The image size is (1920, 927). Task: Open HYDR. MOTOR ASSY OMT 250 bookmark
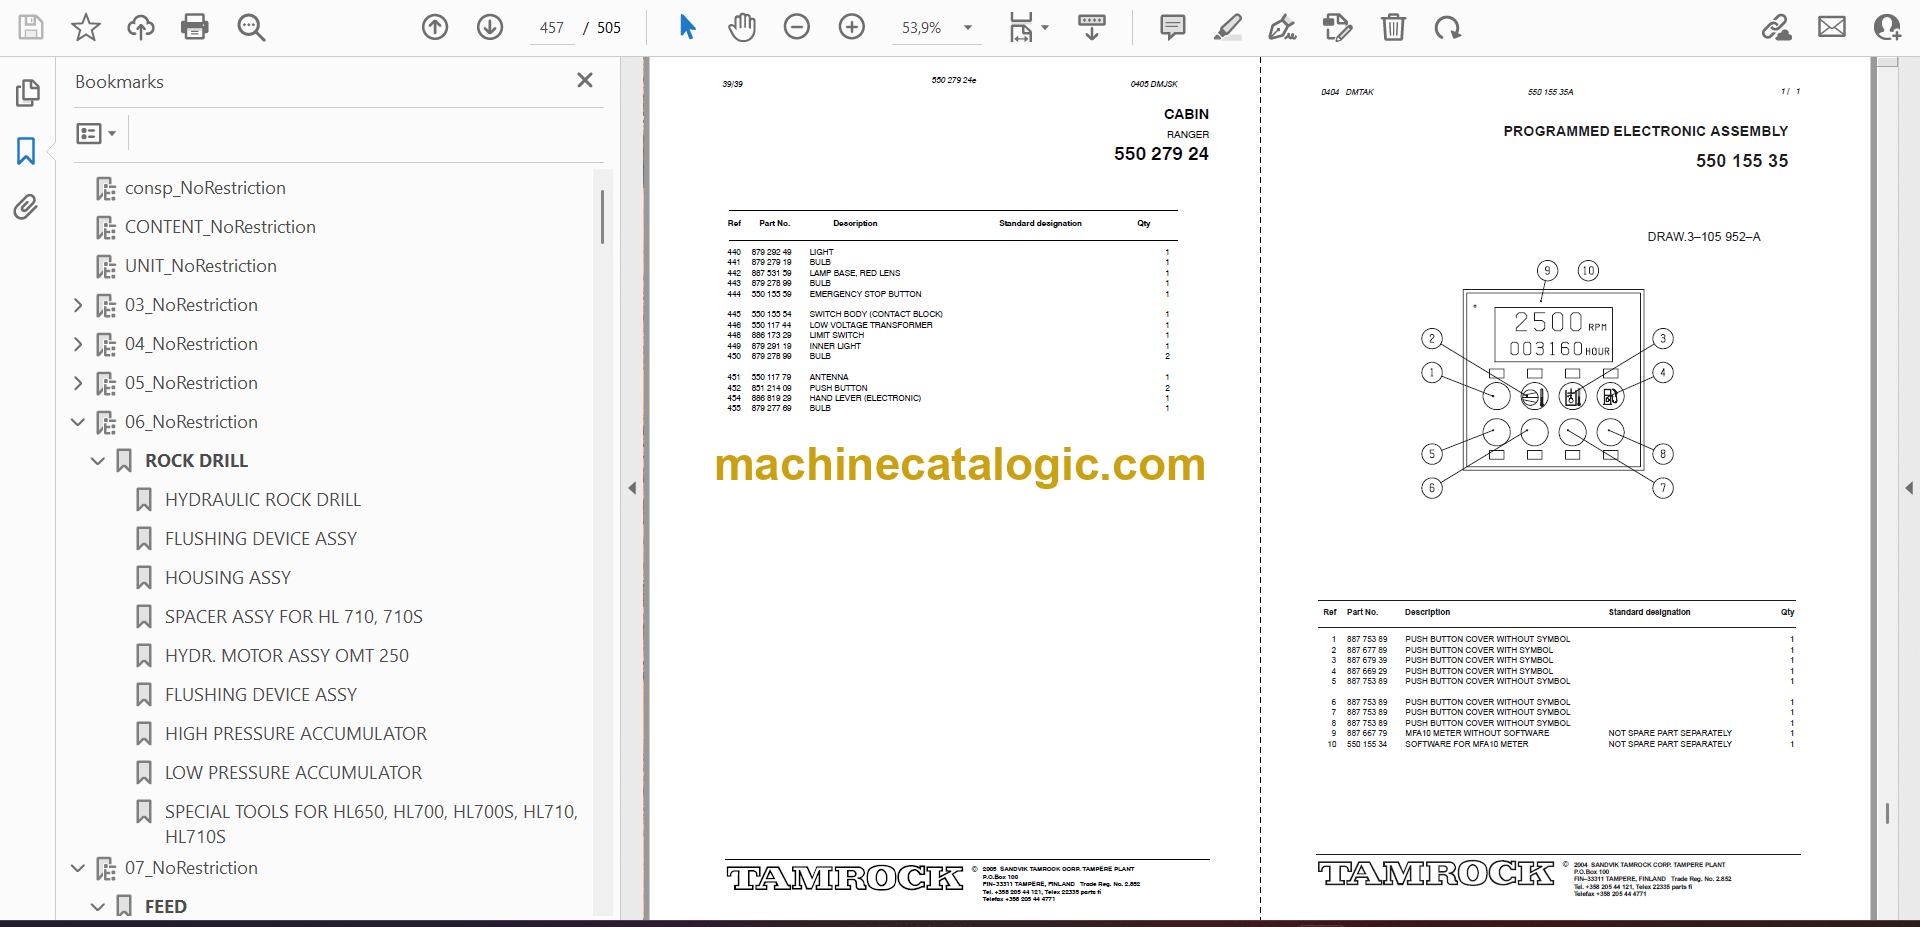(x=287, y=656)
